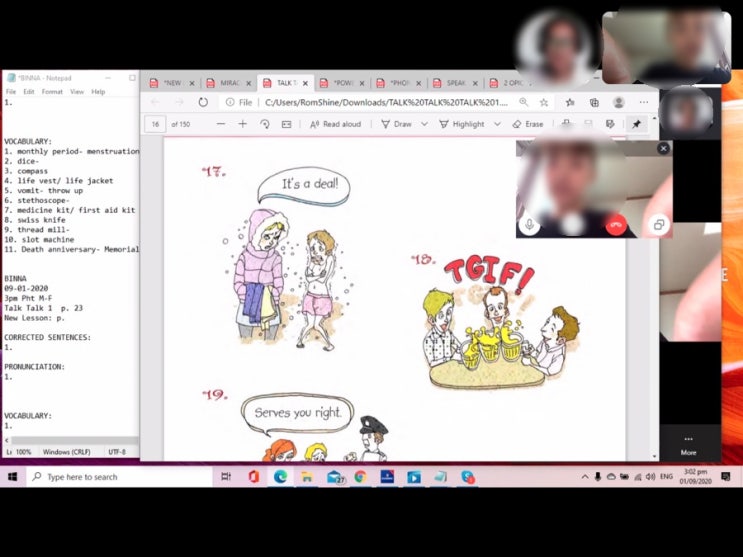Click Notepad horizontal scrollbar left arrow
Screen dimensions: 743x557
pos(7,440)
